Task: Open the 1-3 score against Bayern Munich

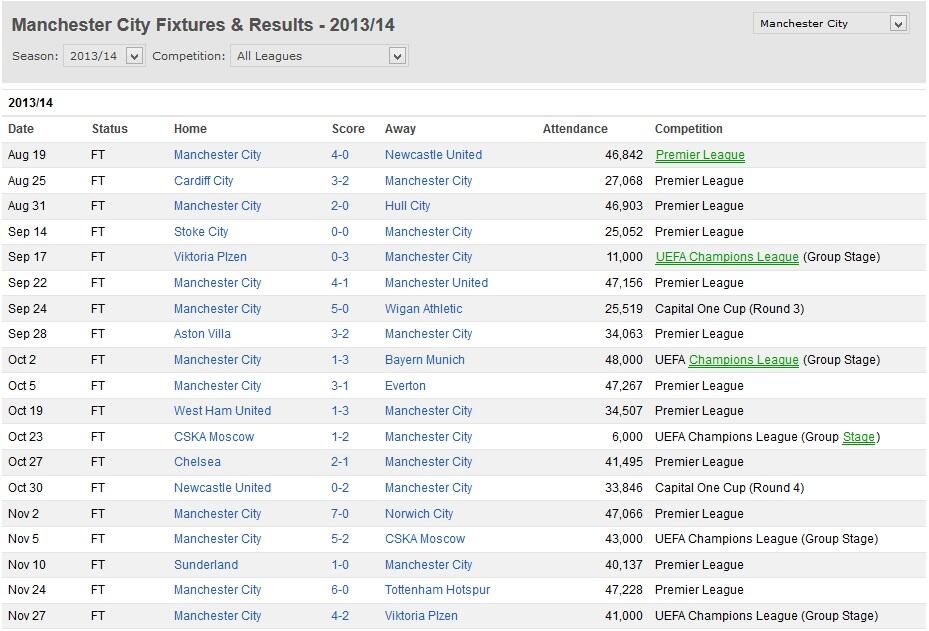Action: coord(340,360)
